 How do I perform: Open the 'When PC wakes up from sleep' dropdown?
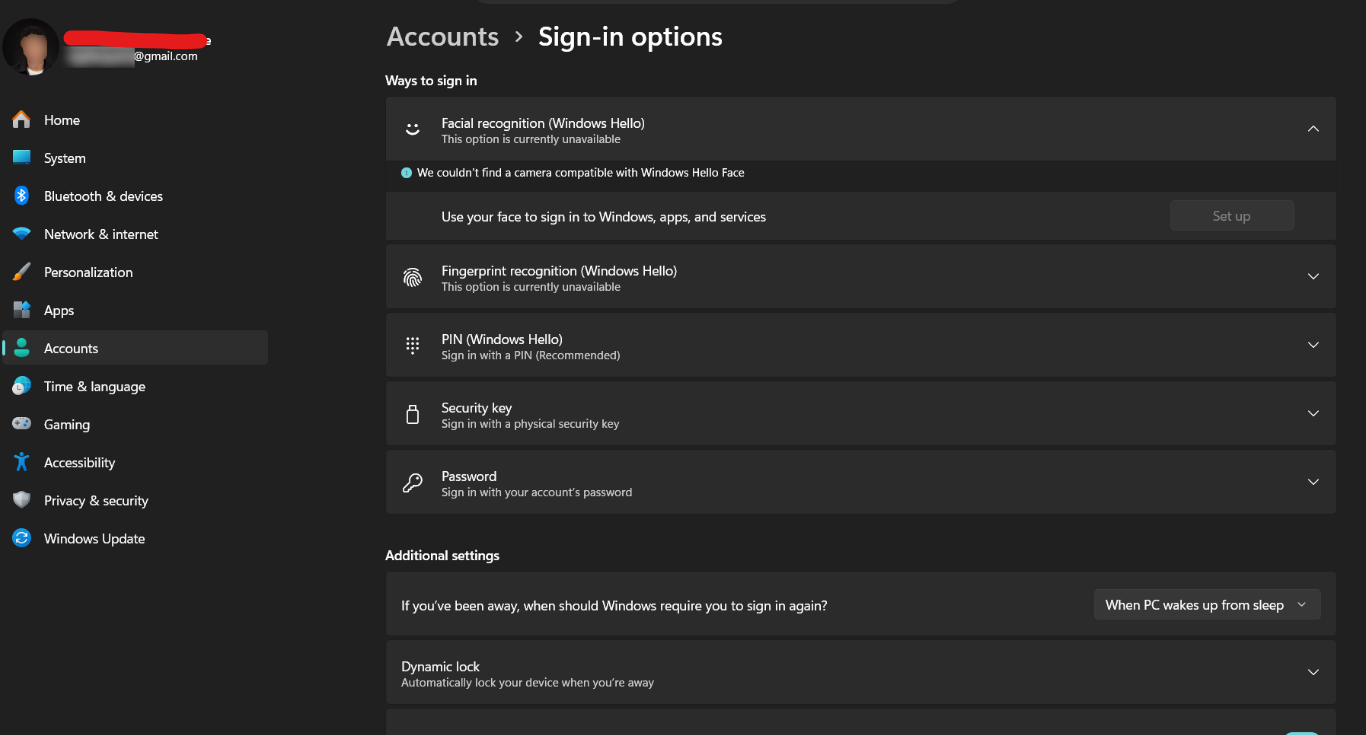[x=1207, y=605]
